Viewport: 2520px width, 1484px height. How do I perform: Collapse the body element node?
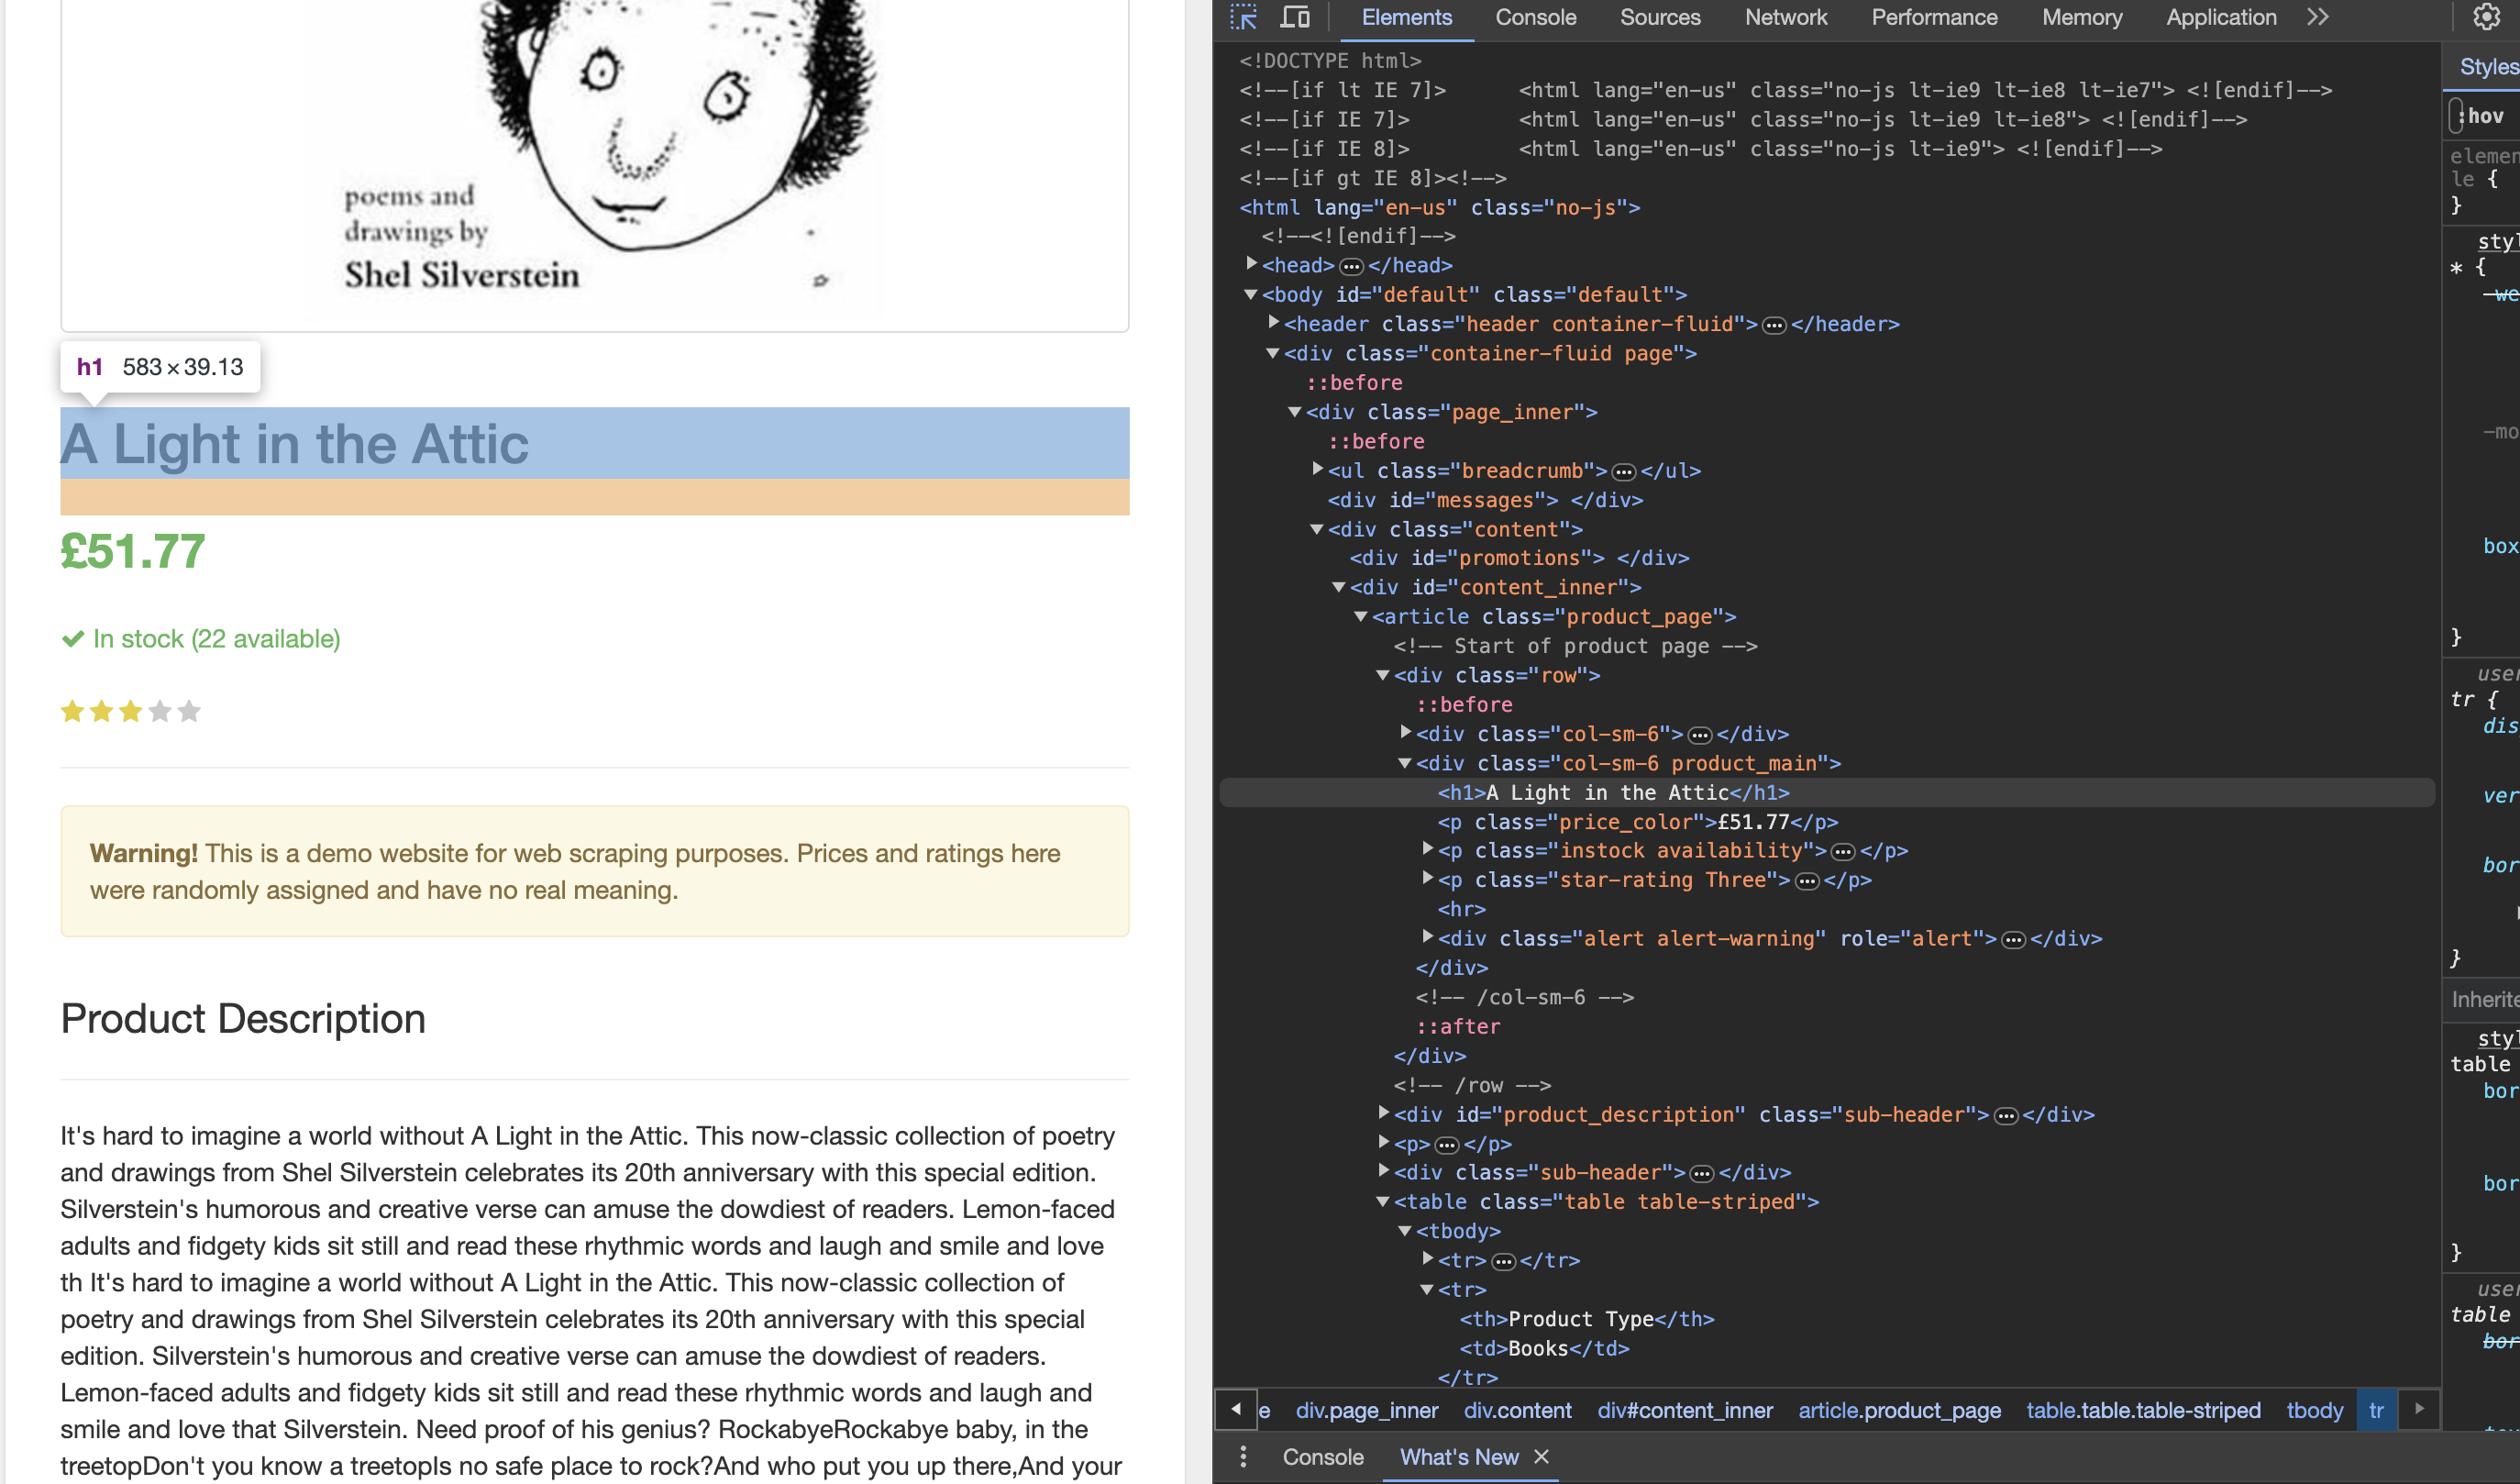click(x=1251, y=294)
